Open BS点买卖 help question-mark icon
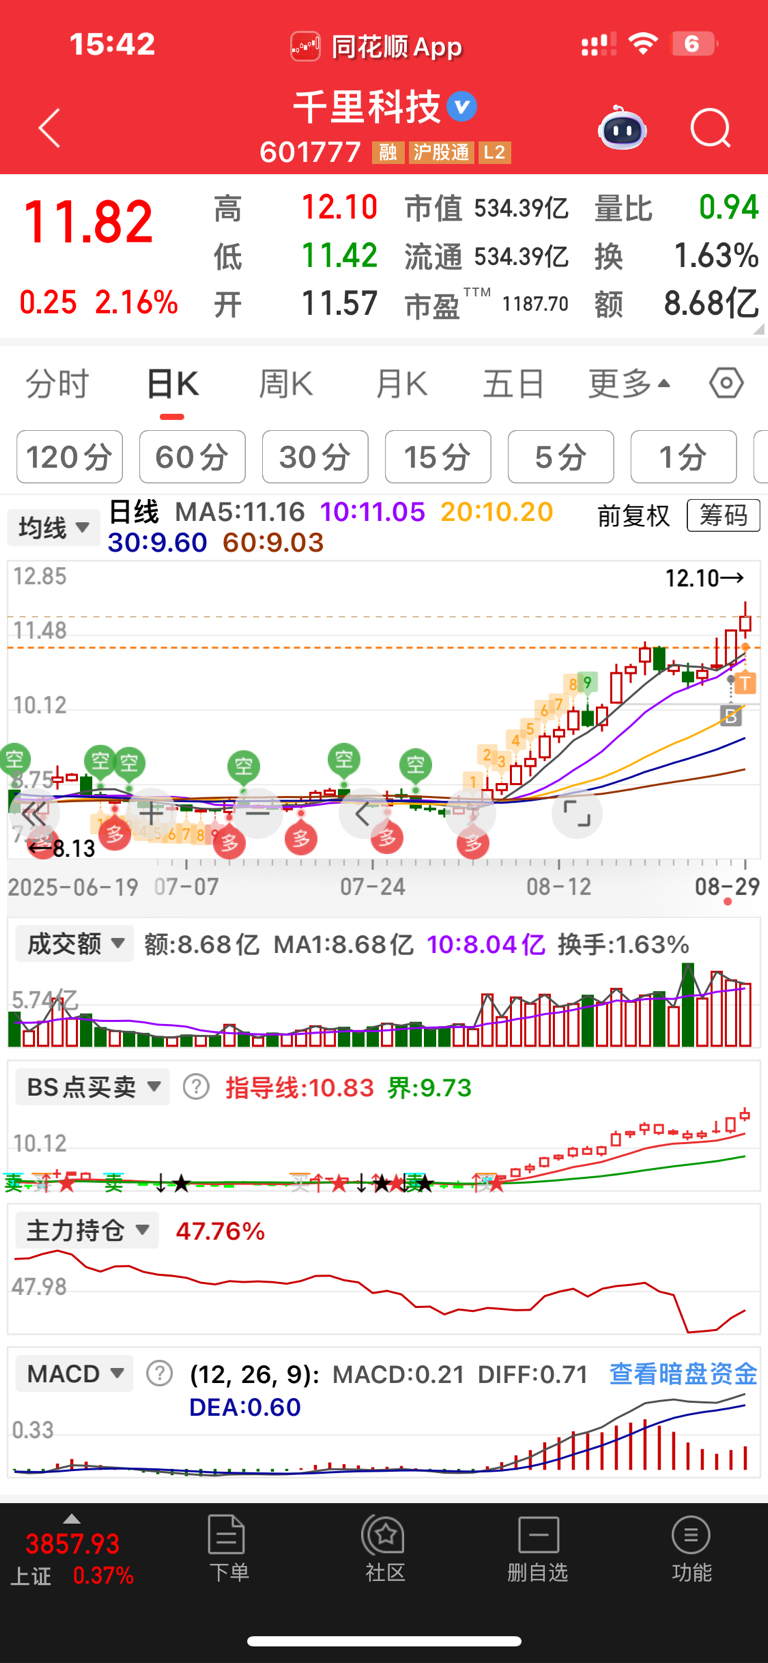 [x=196, y=1087]
